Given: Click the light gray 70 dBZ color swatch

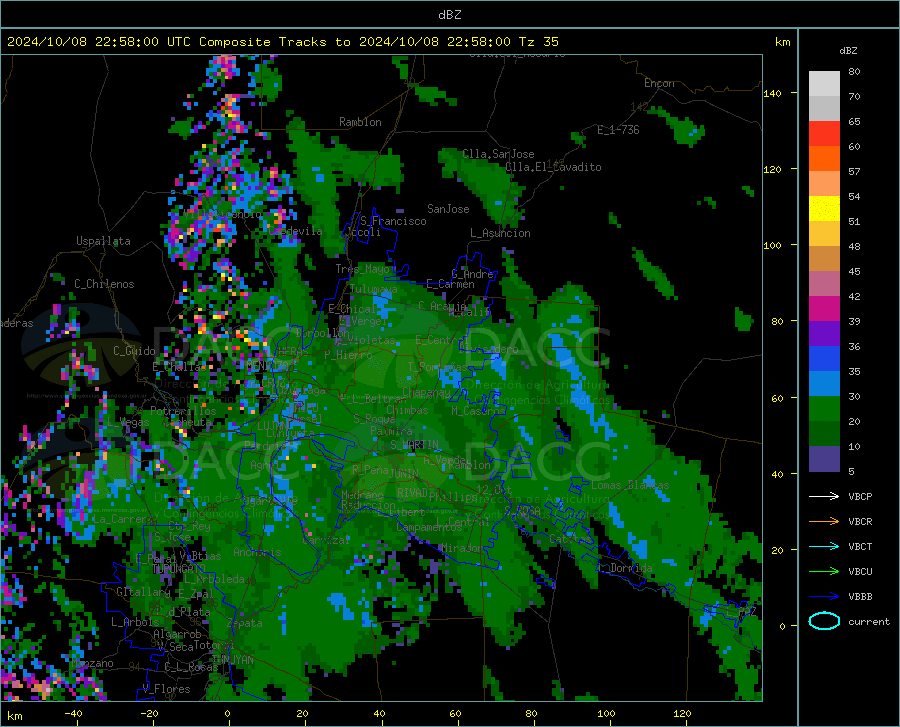Looking at the screenshot, I should [x=824, y=84].
